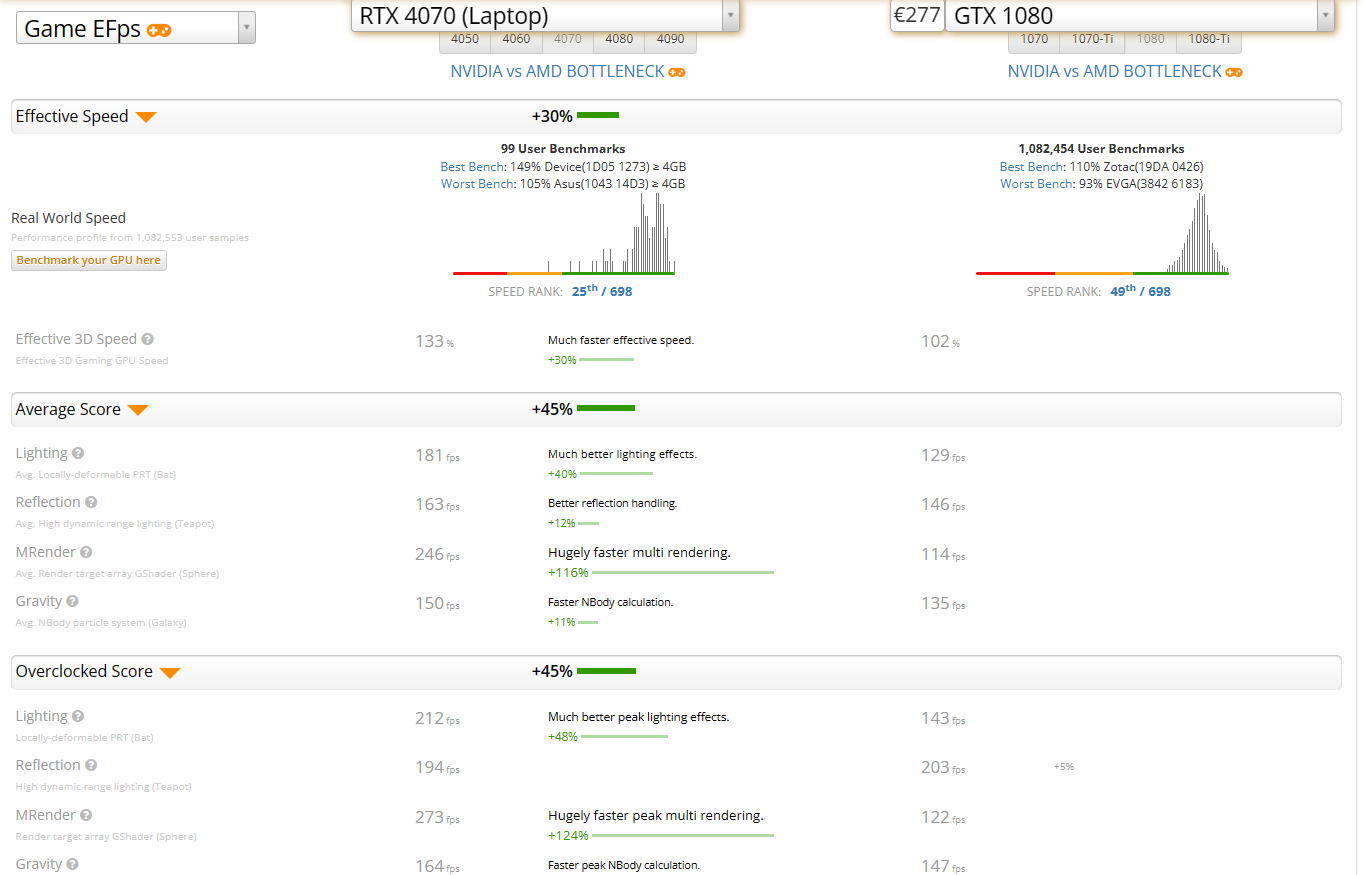Collapse the Overclocked Score section arrow
1363x875 pixels.
[170, 672]
